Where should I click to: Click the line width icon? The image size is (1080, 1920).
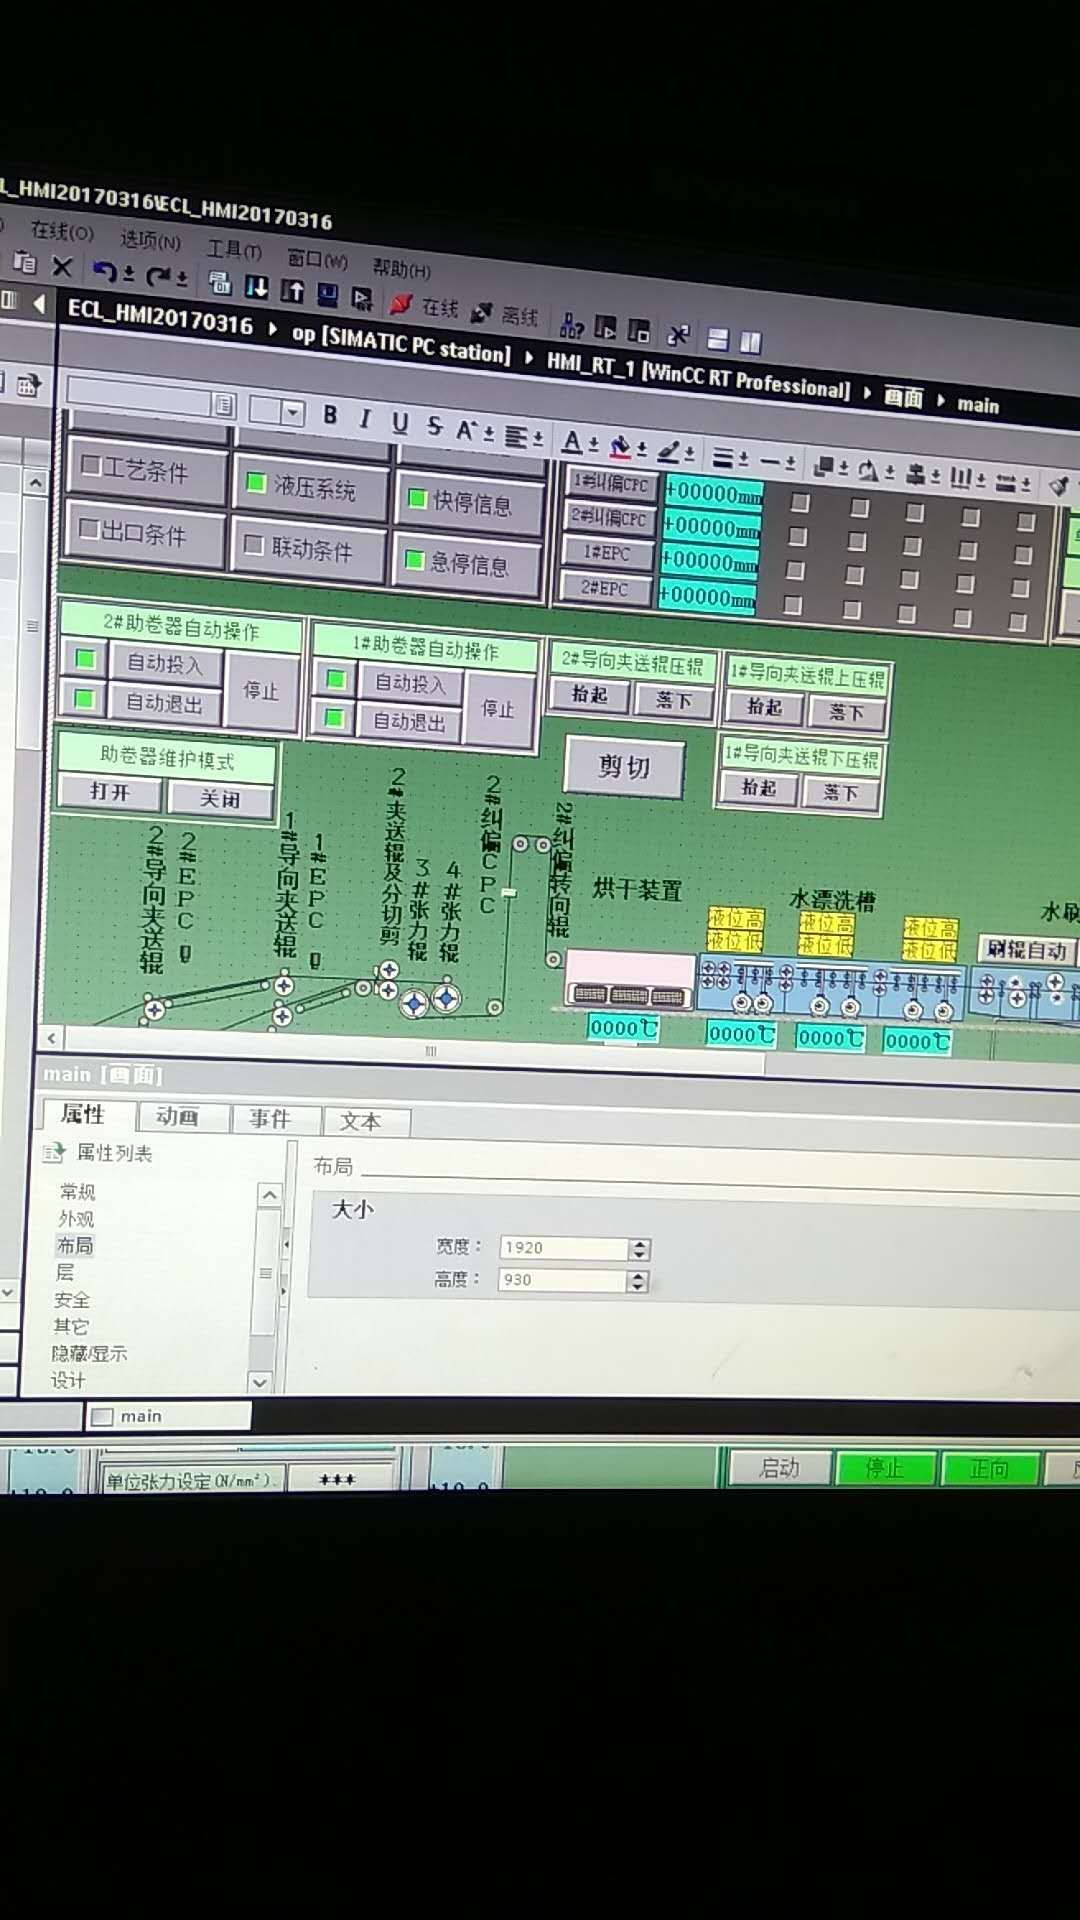tap(722, 458)
